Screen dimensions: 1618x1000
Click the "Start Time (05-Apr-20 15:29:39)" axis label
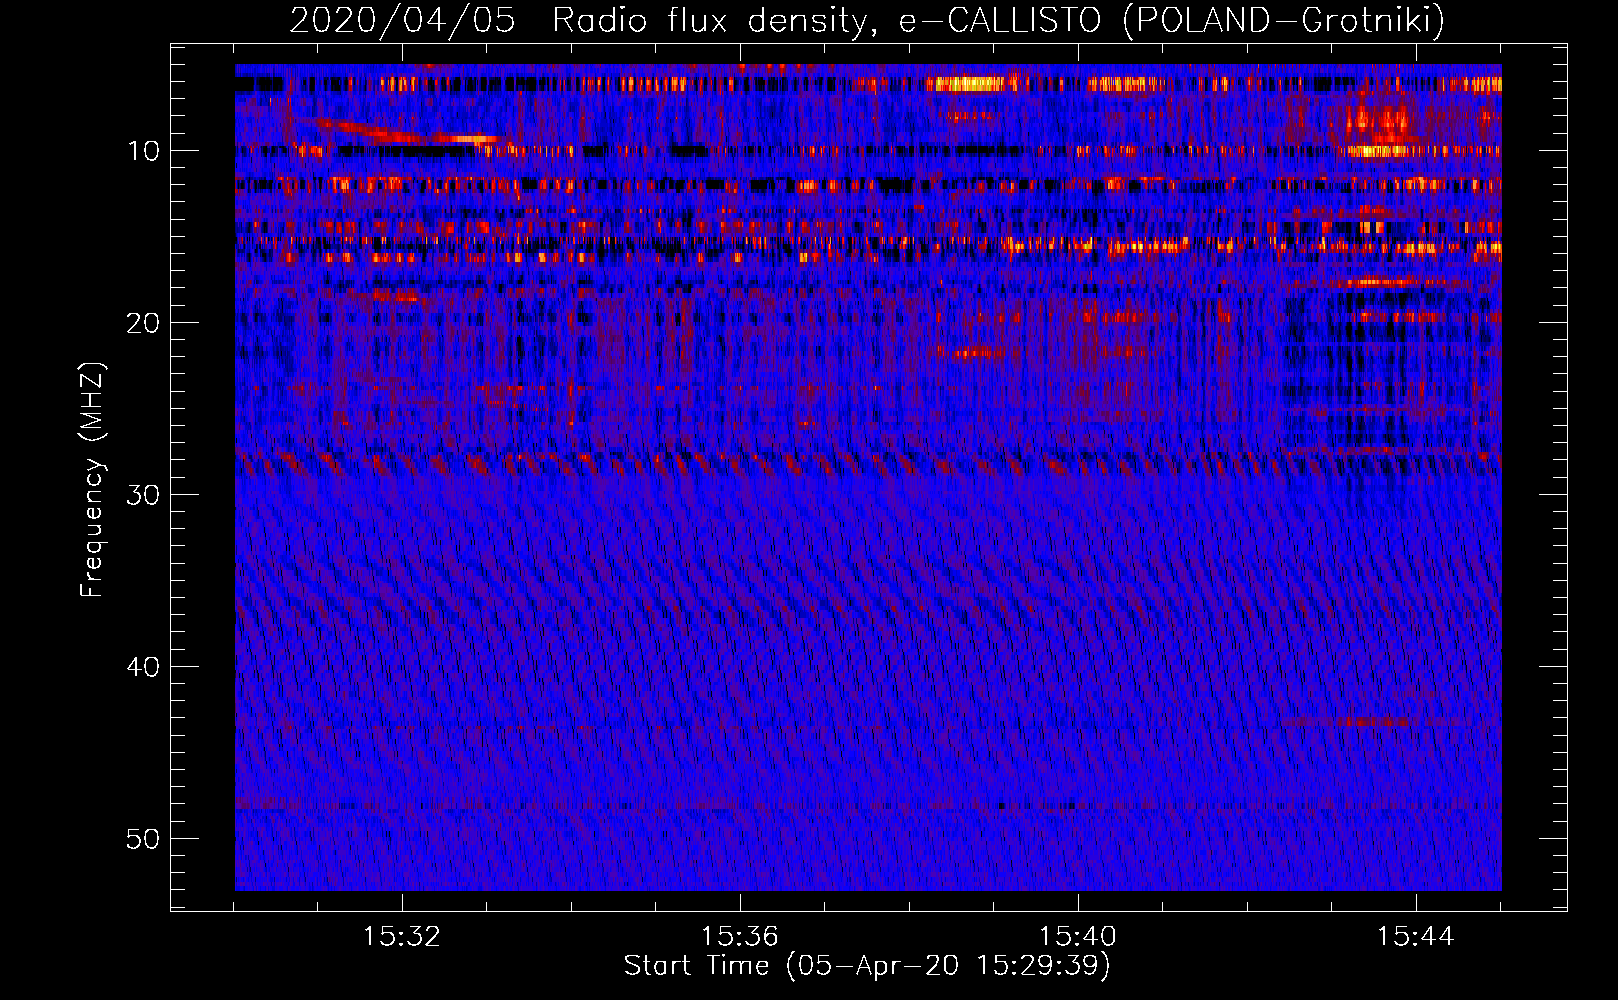pyautogui.click(x=867, y=966)
